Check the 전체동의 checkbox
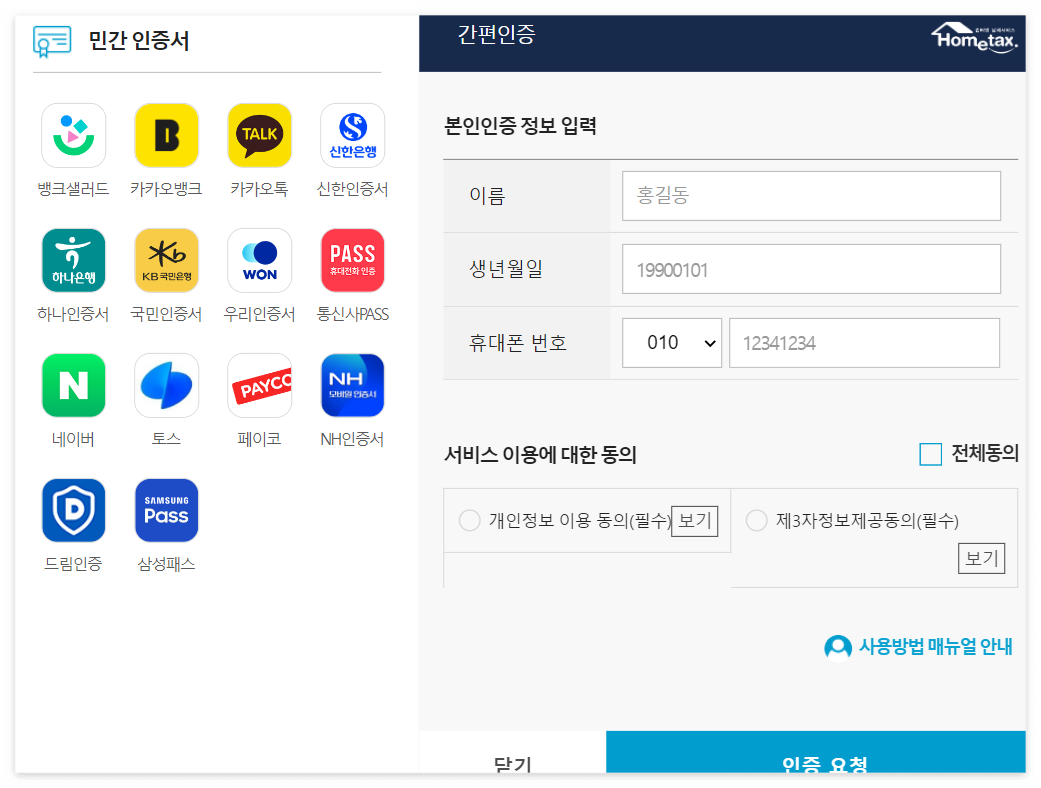 pos(930,455)
